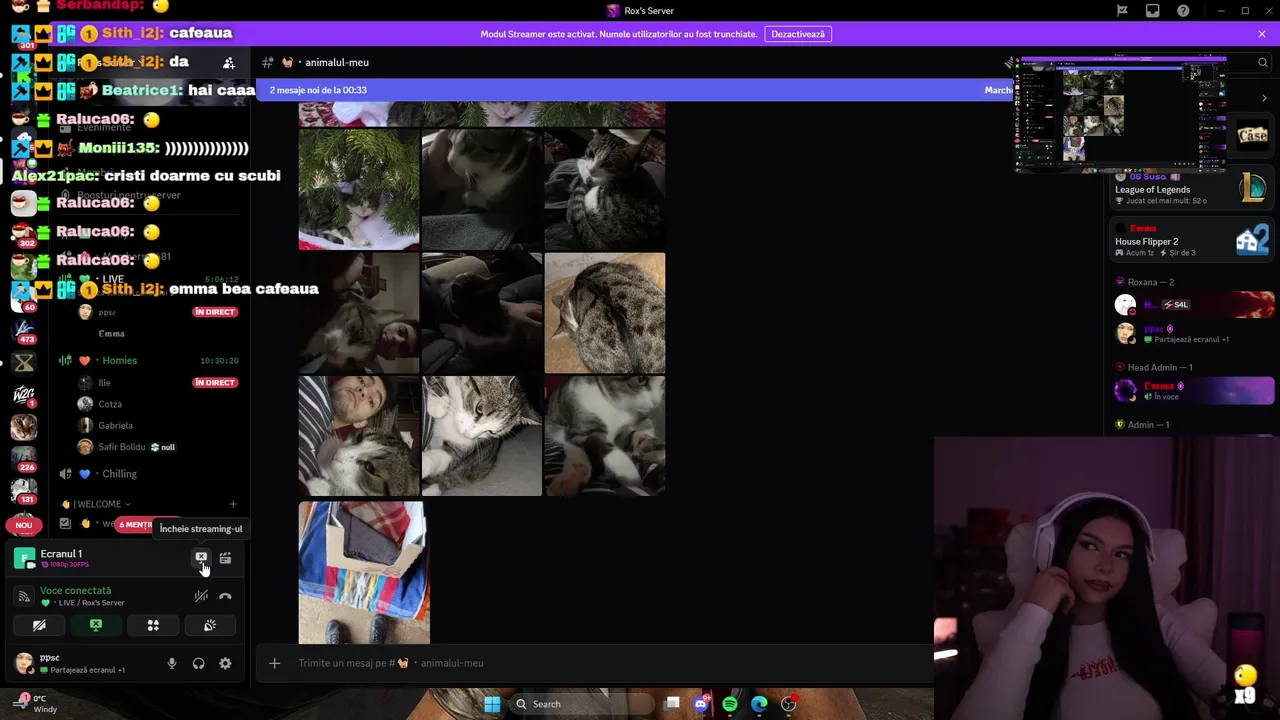Screen dimensions: 1280x720
Task: Open the server icon with 473 badge
Action: coord(24,329)
